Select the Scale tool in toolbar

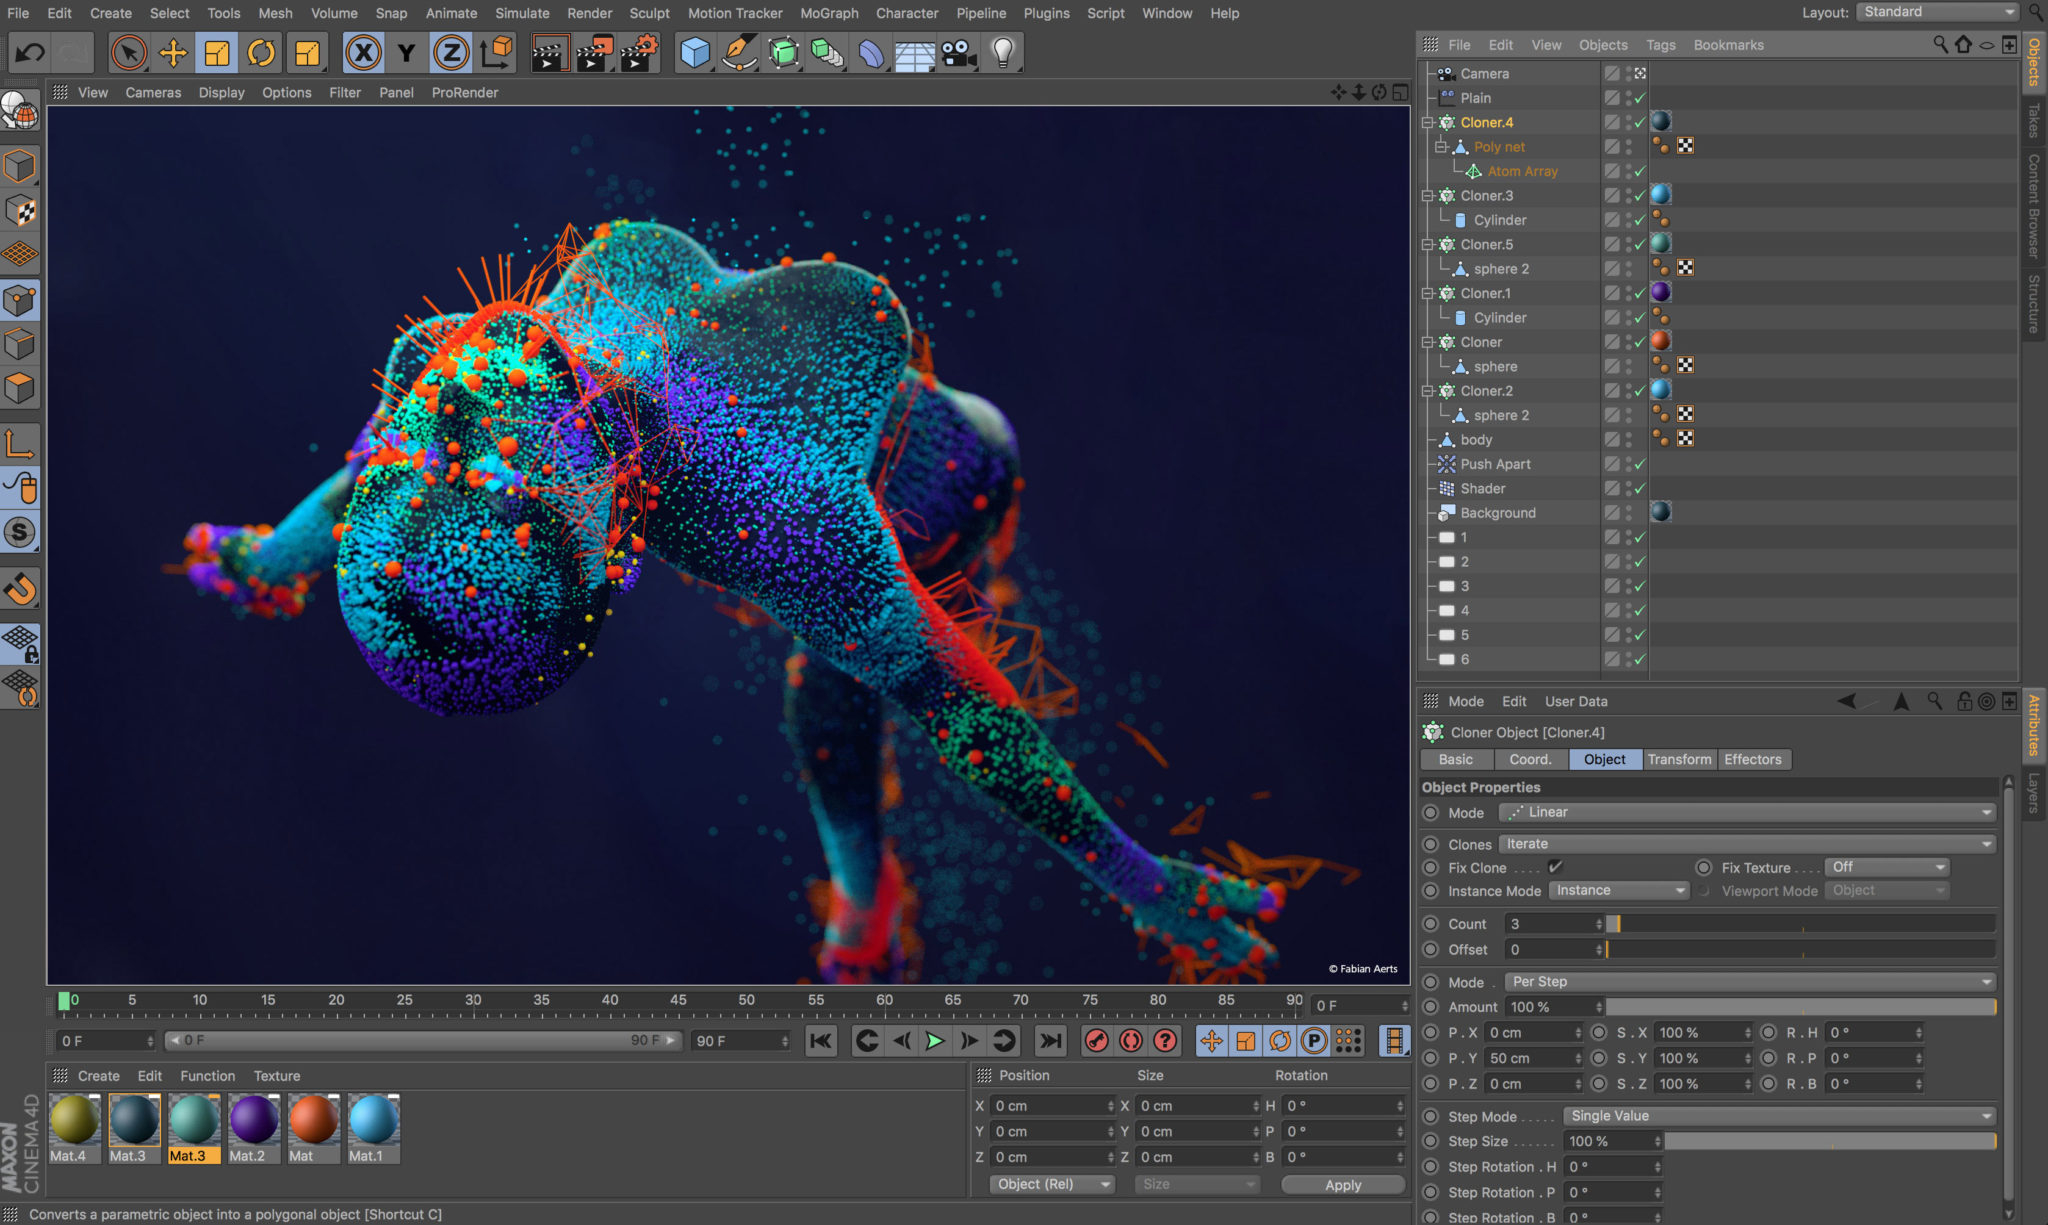pos(216,52)
